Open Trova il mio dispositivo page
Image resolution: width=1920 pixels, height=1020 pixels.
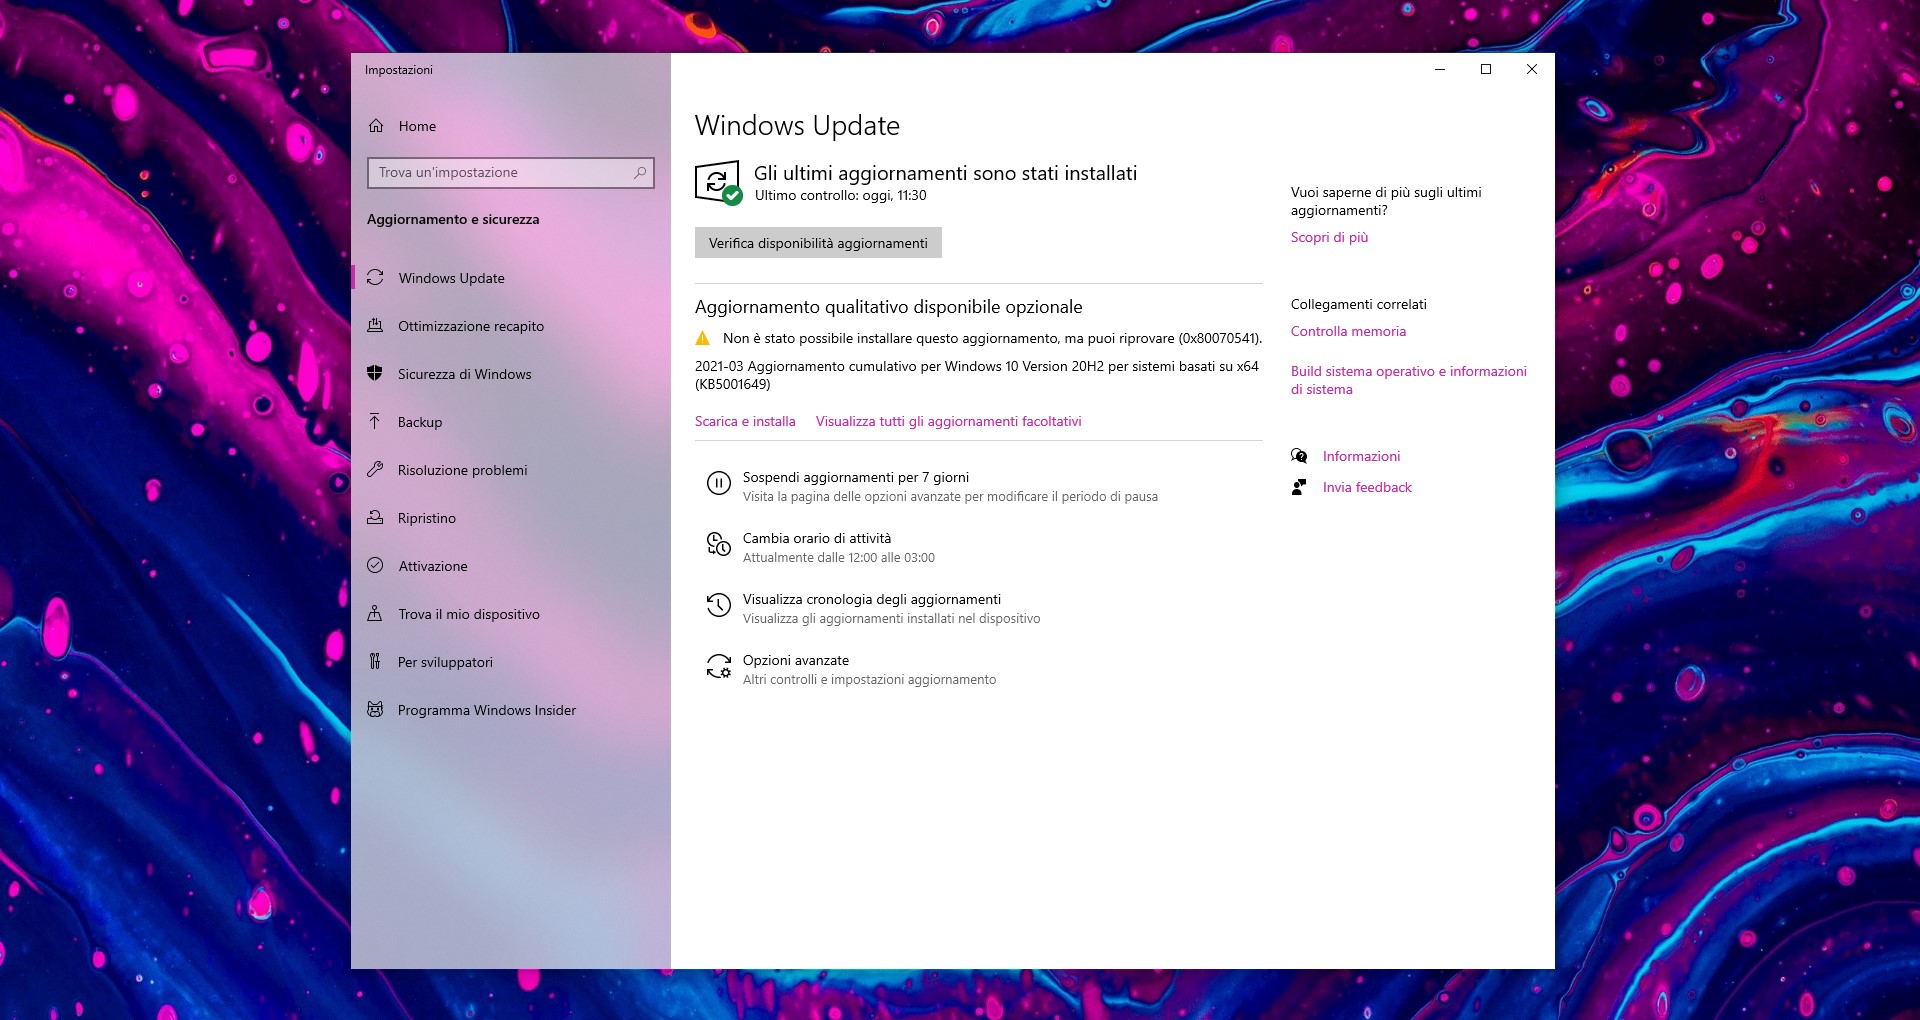click(x=511, y=614)
